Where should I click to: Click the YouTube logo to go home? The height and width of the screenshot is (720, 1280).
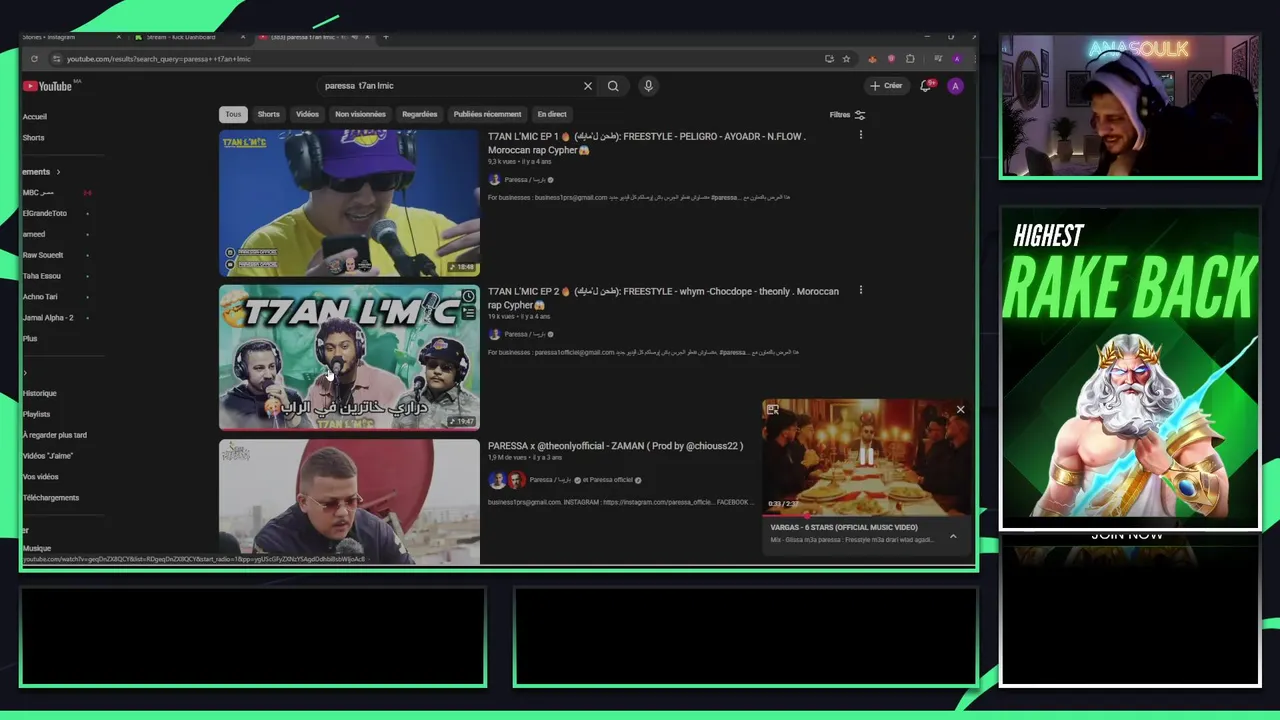point(47,86)
